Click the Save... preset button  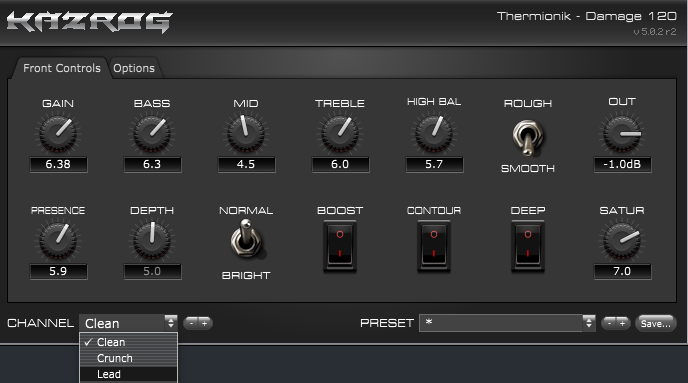[x=656, y=323]
